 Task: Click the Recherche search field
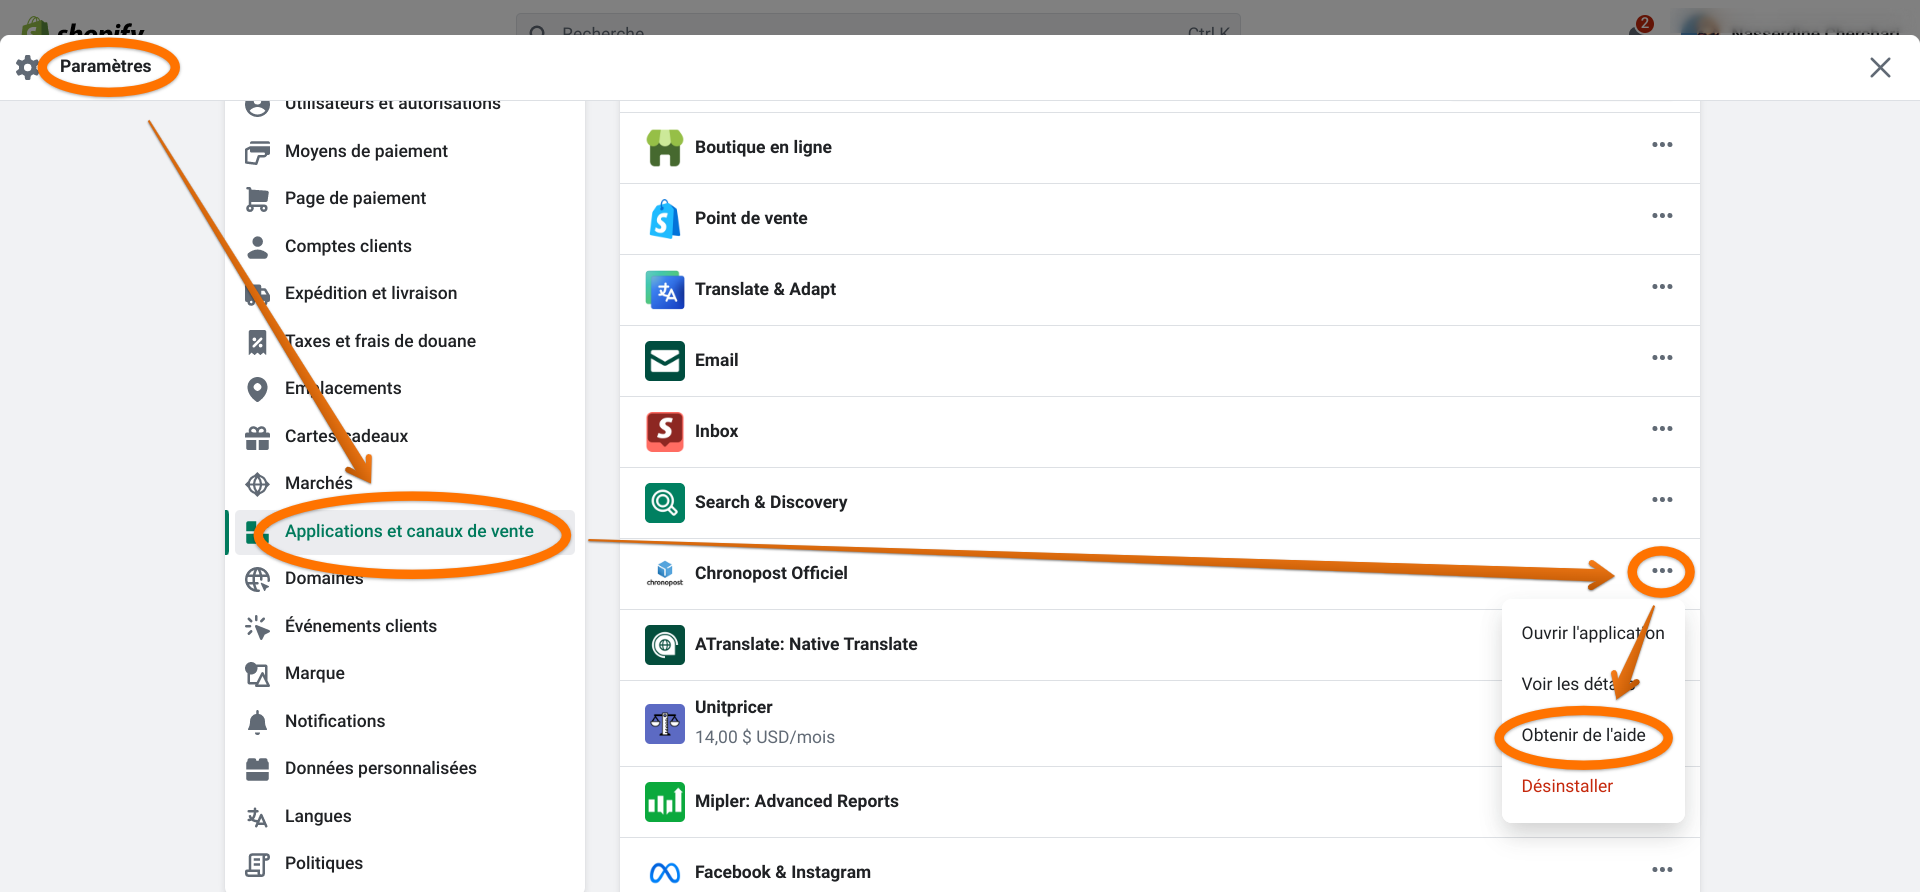[878, 25]
